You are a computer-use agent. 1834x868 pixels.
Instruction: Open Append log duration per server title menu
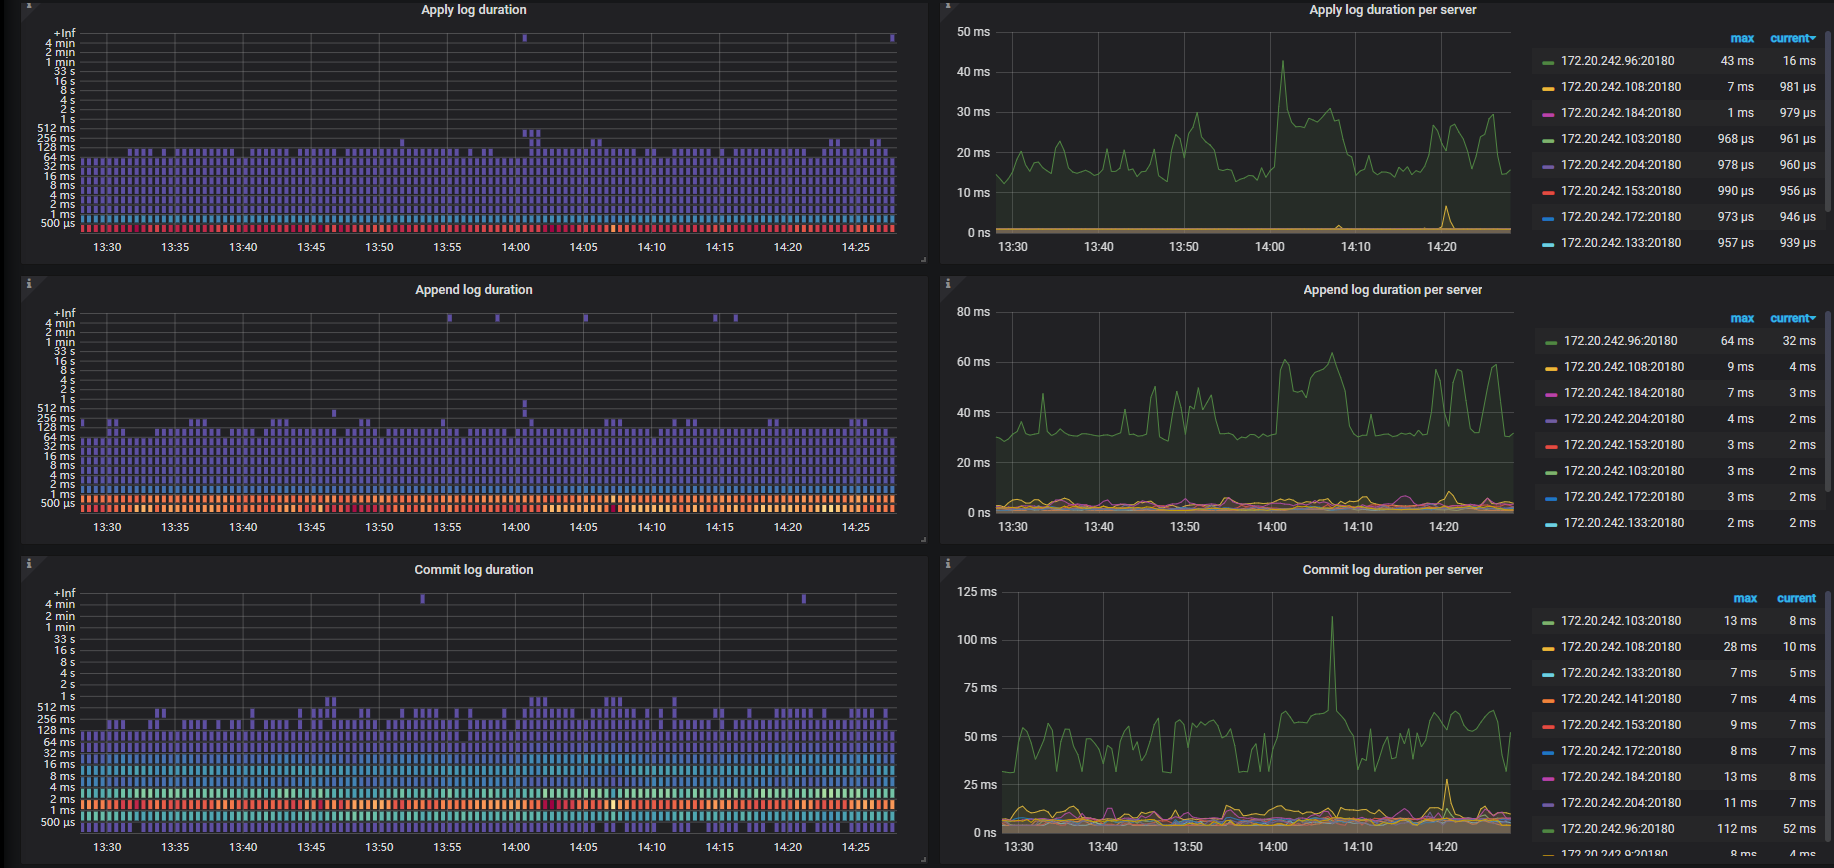click(1392, 290)
